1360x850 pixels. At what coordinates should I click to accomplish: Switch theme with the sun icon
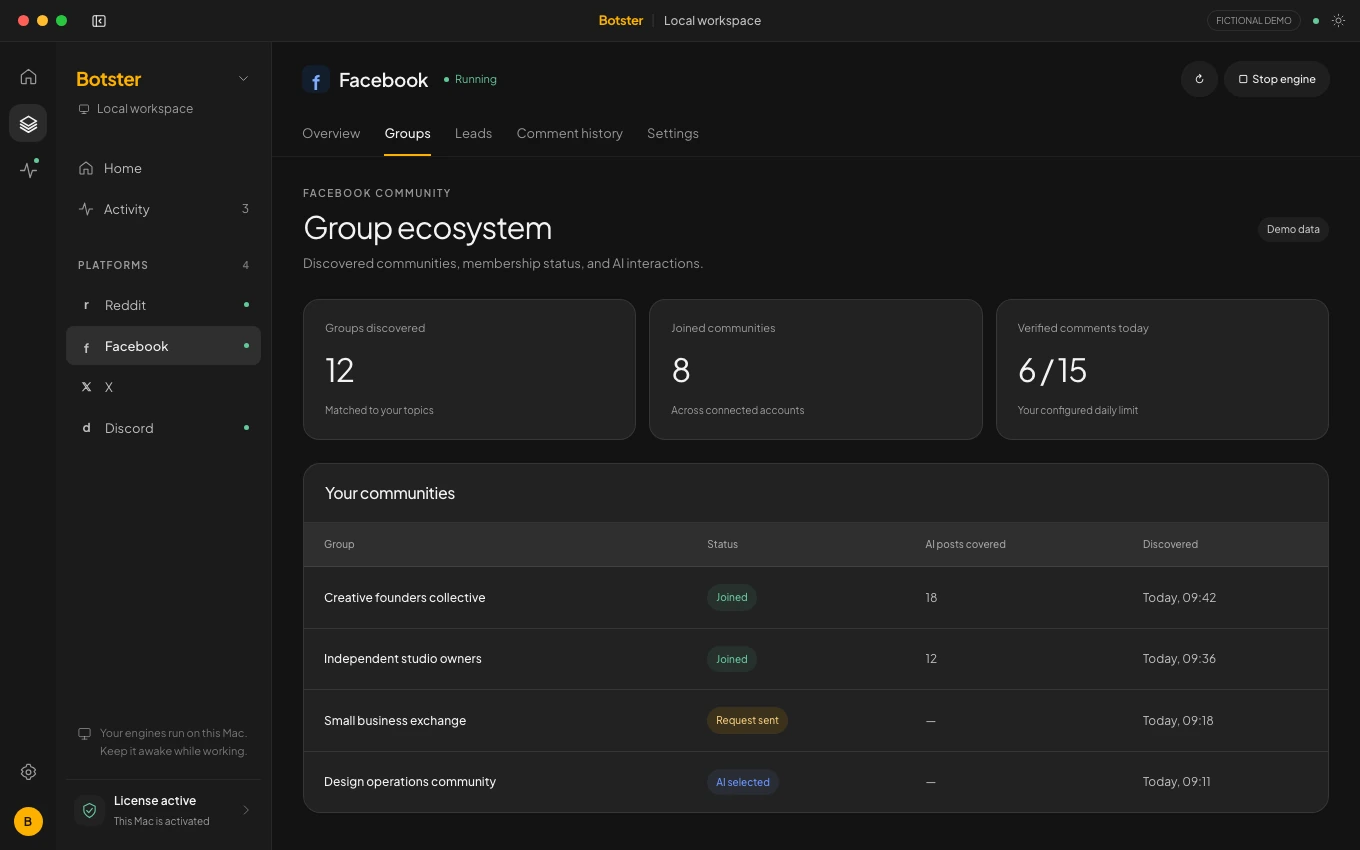click(1338, 20)
